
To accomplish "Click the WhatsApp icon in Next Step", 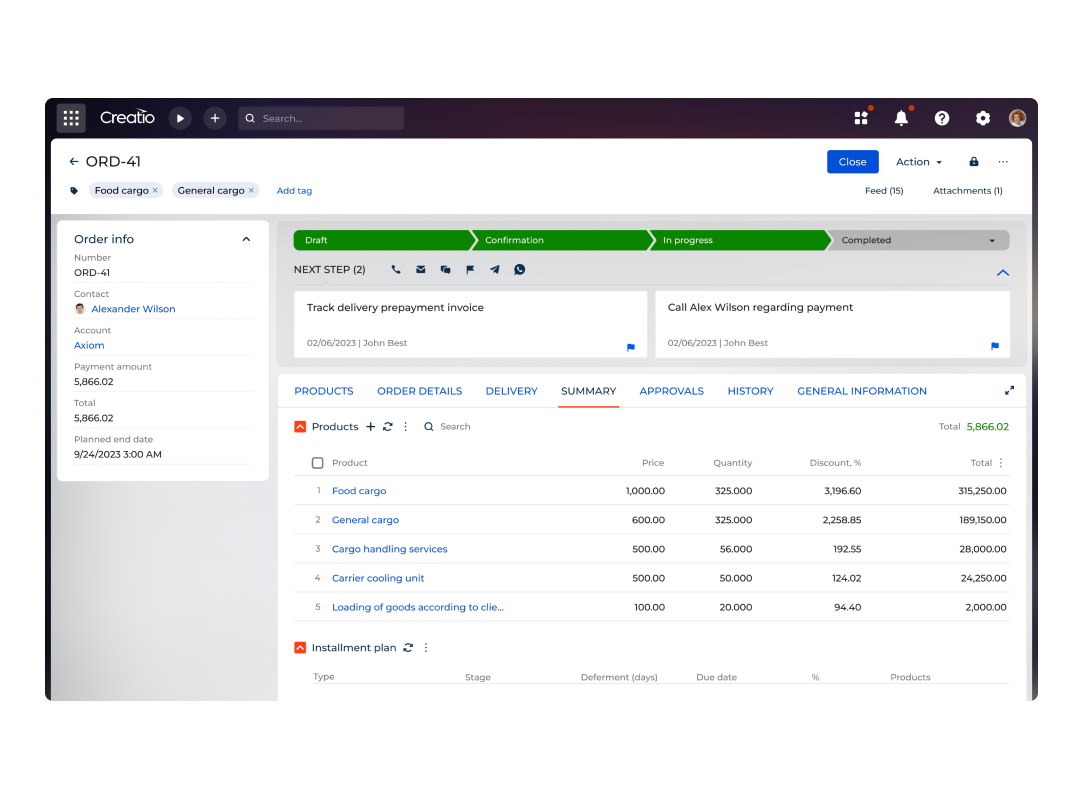I will (x=519, y=269).
